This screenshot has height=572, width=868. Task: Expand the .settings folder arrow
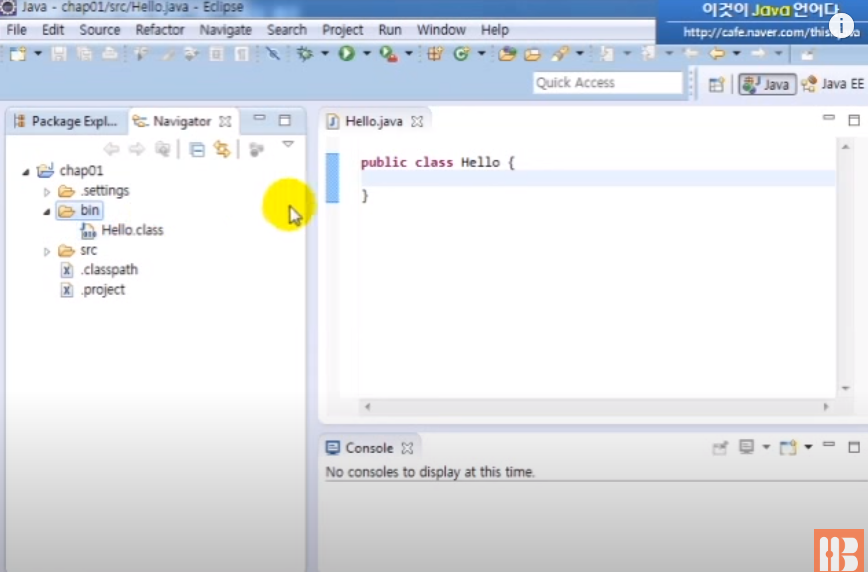(46, 192)
